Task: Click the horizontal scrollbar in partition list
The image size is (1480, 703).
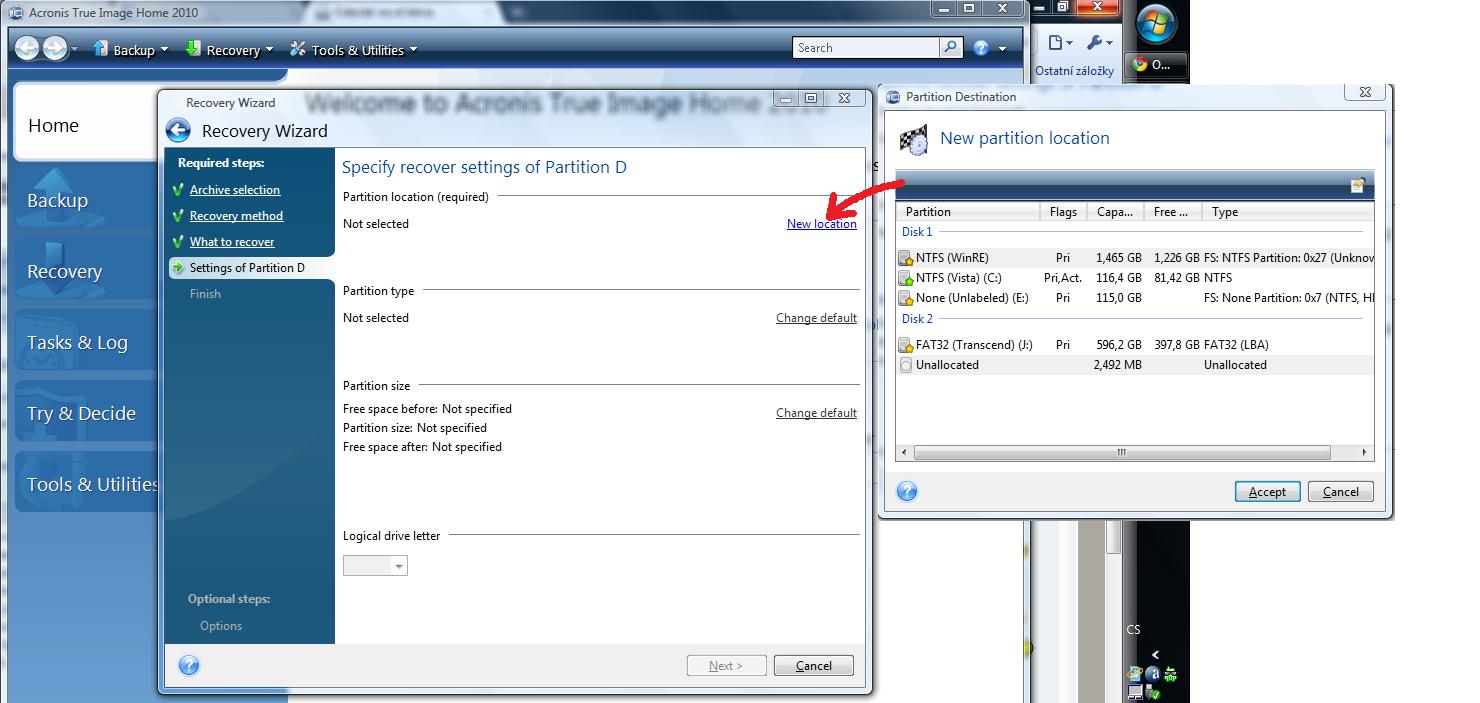Action: (x=1122, y=453)
